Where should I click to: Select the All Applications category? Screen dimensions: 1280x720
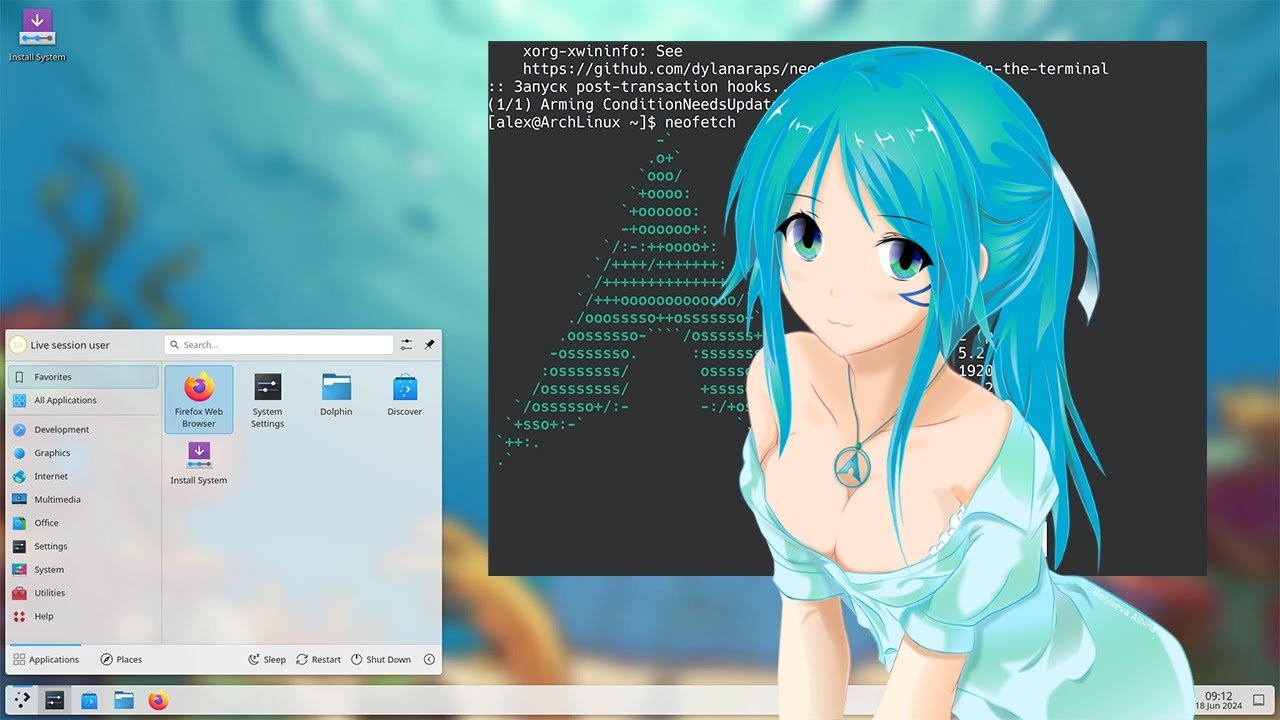(83, 400)
